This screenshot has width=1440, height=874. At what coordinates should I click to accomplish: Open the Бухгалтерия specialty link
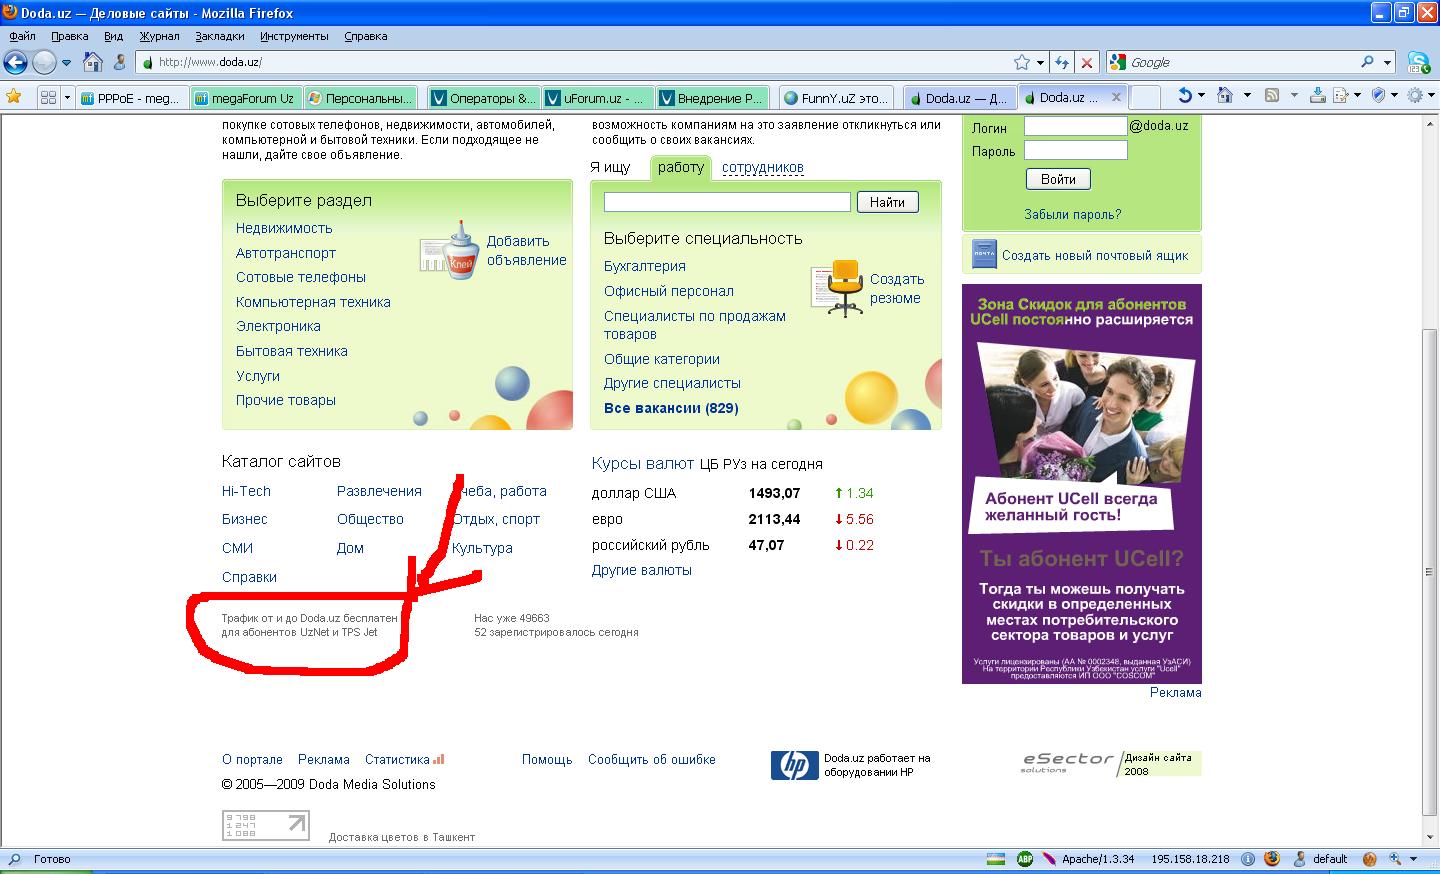645,266
